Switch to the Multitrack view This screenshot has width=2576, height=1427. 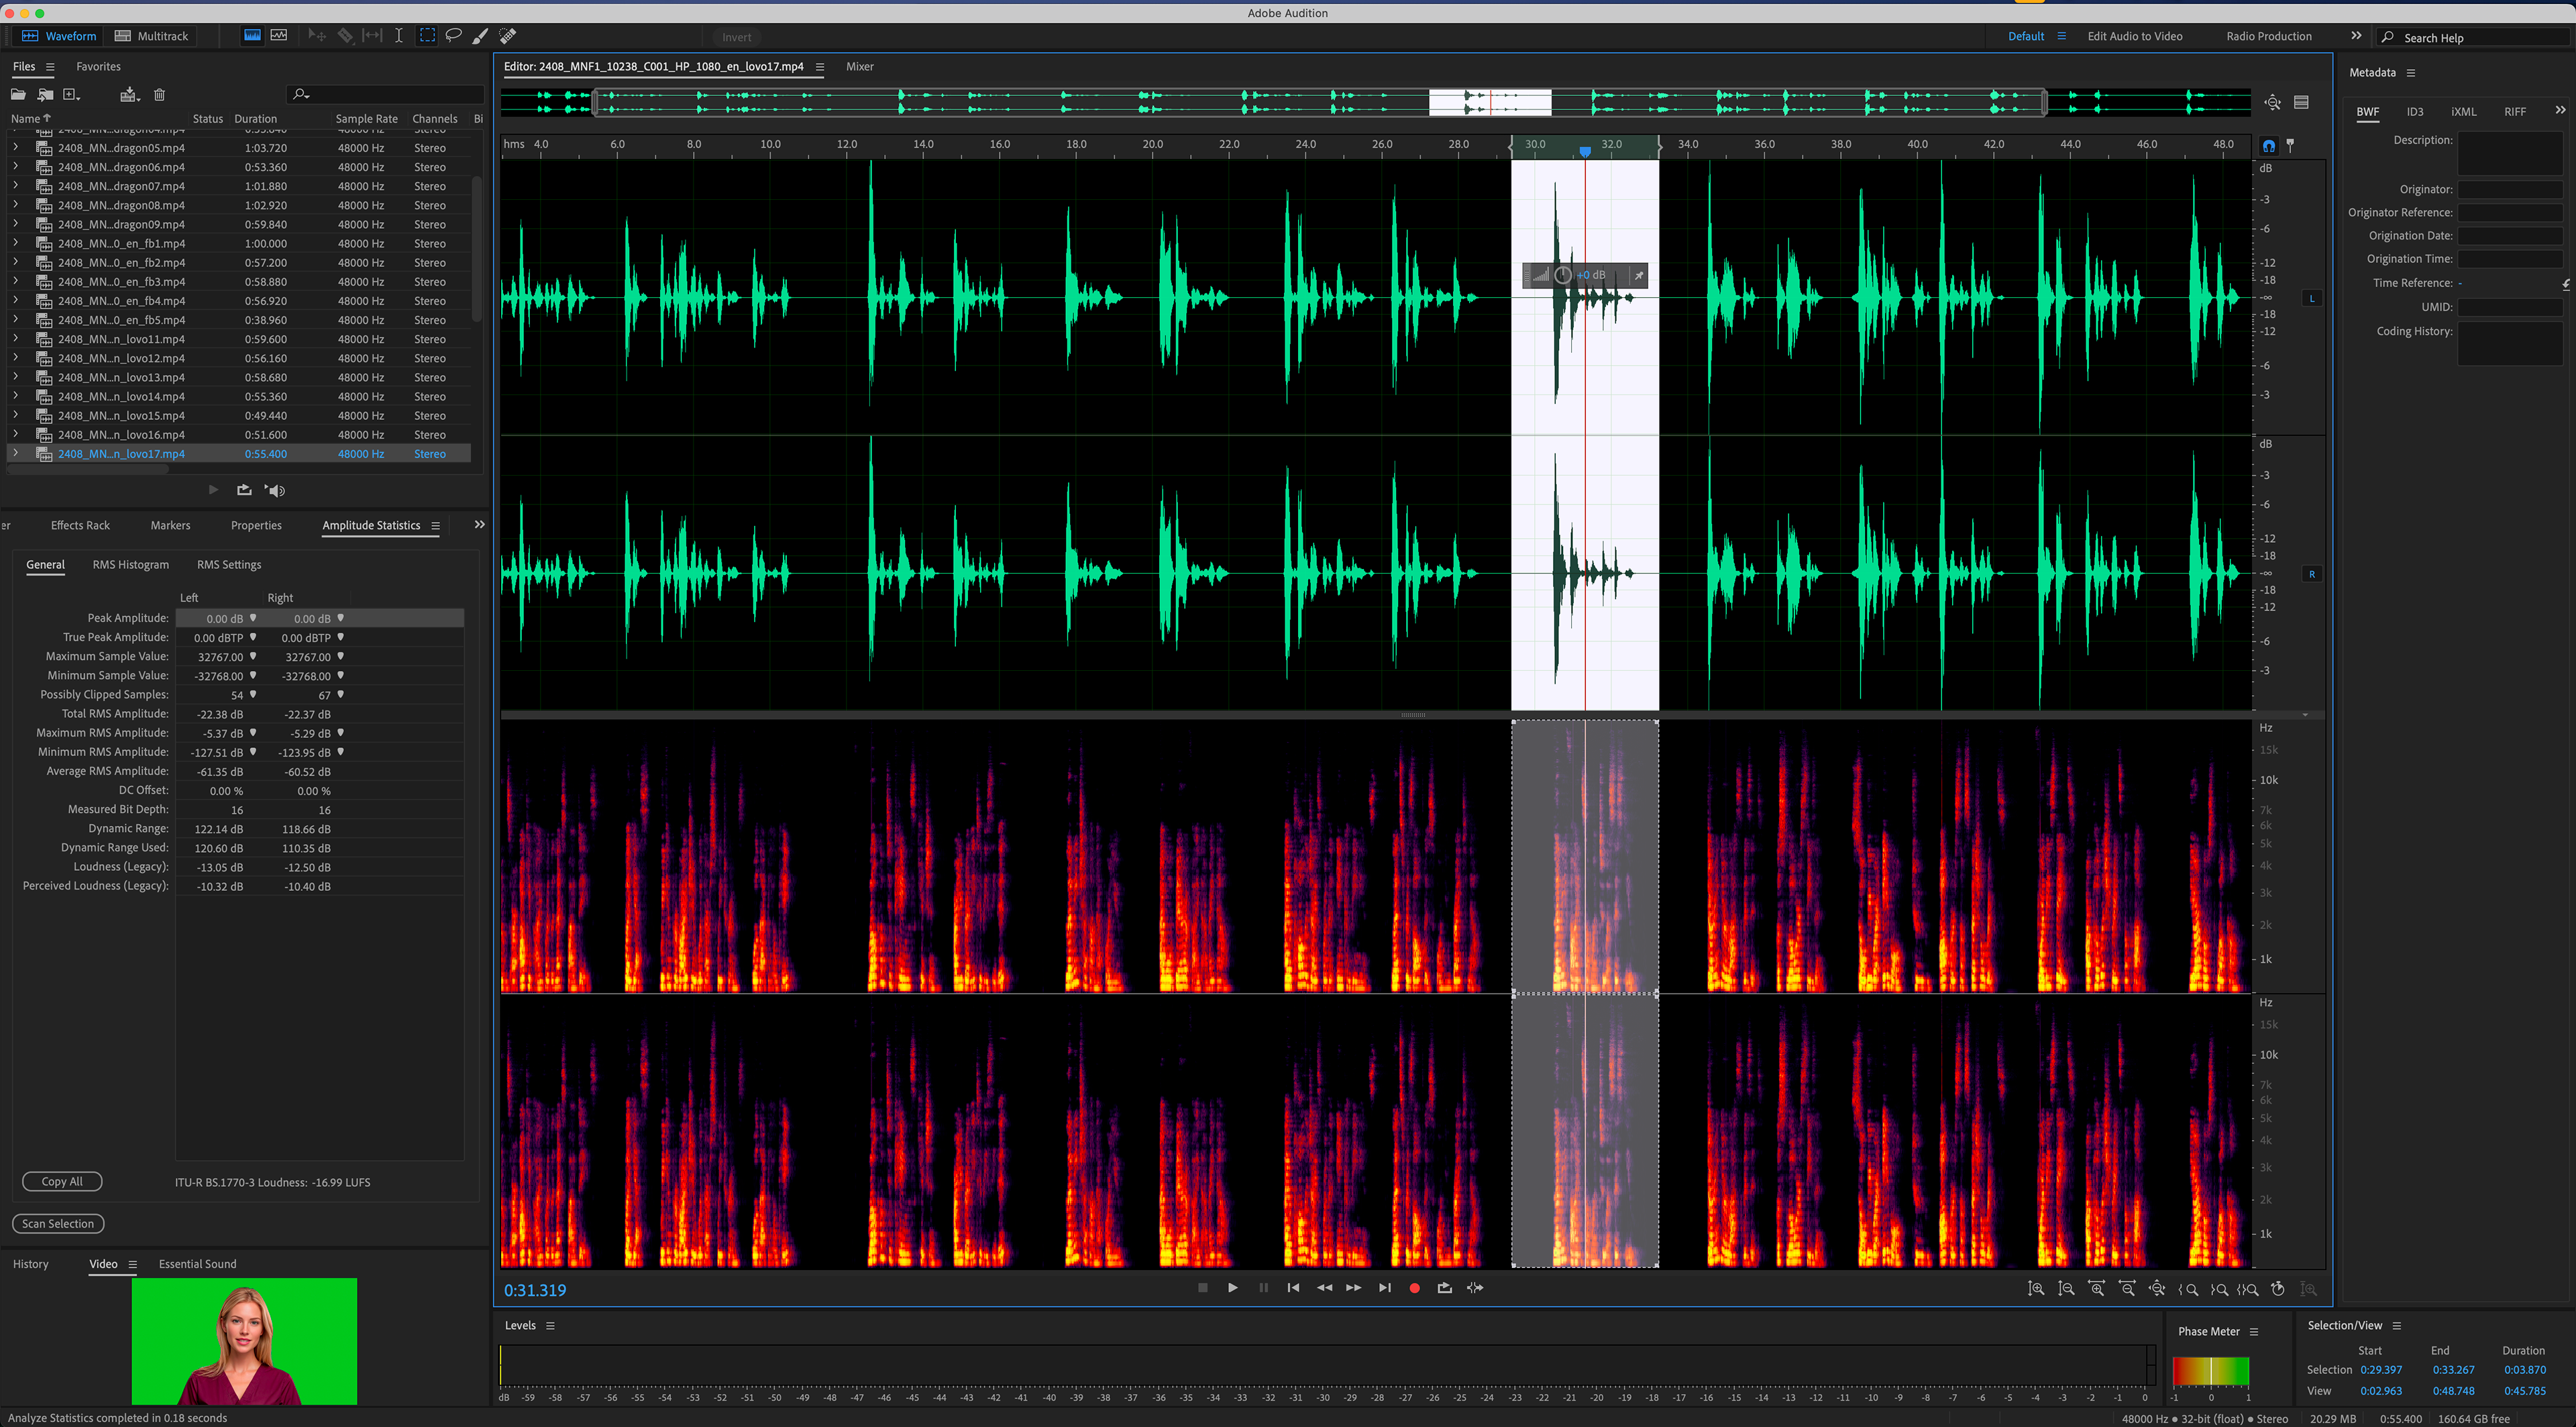pyautogui.click(x=152, y=36)
